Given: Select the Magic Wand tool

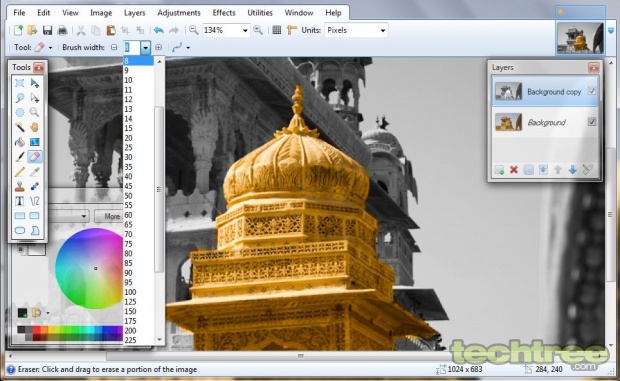Looking at the screenshot, I should click(19, 127).
